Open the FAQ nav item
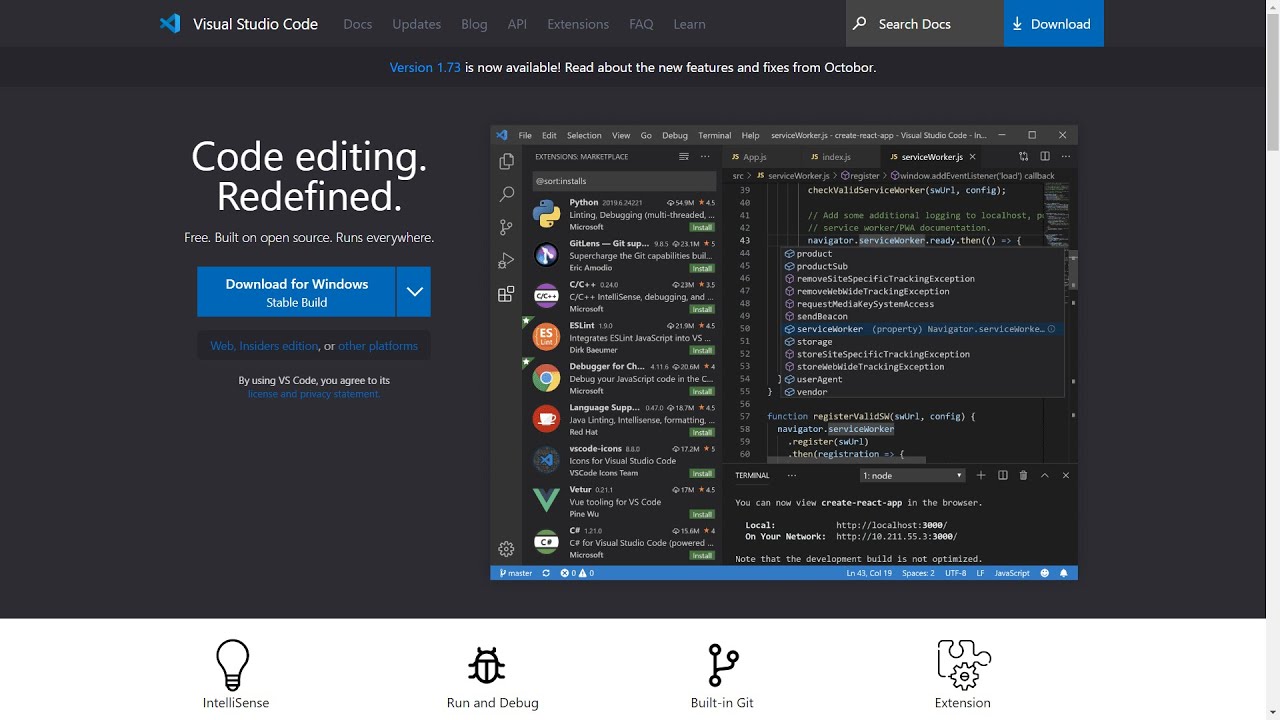Screen dimensions: 1280x720 (641, 24)
